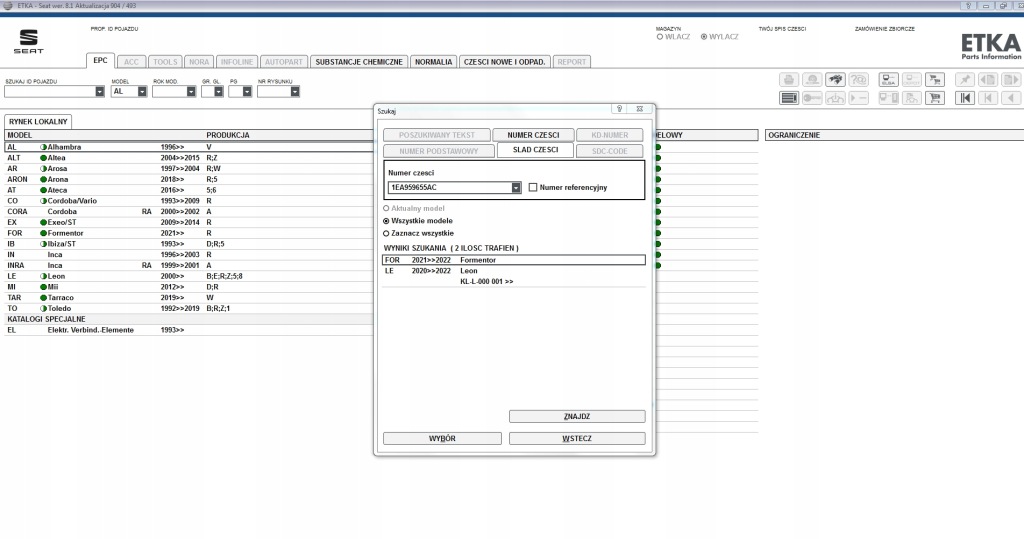1024x539 pixels.
Task: Open the parts list view icon
Action: (788, 98)
